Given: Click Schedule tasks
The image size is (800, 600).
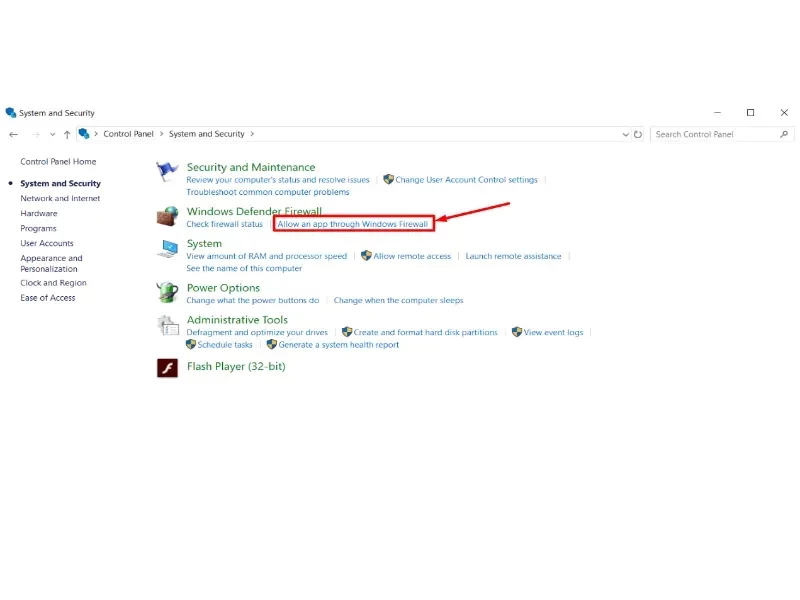Looking at the screenshot, I should click(225, 345).
